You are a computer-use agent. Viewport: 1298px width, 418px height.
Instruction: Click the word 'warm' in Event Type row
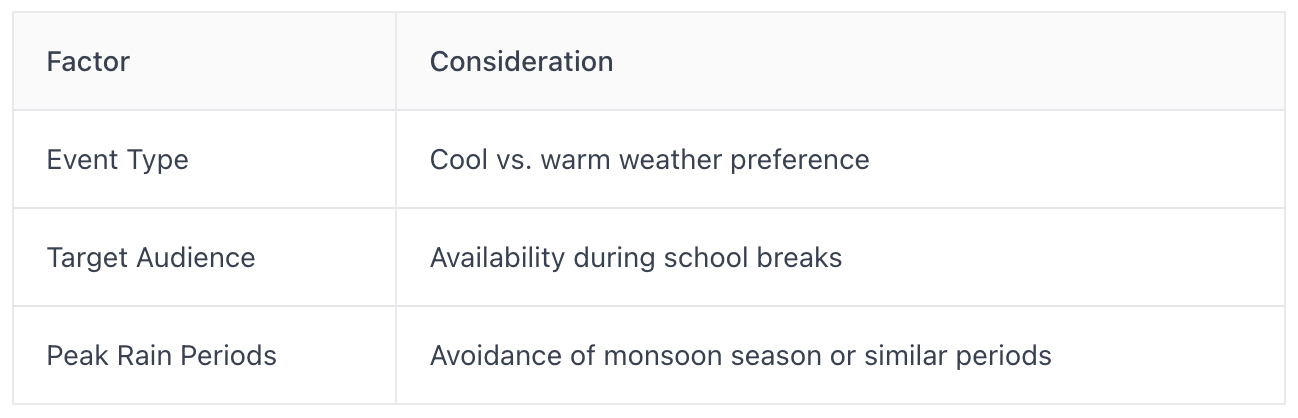(x=575, y=159)
